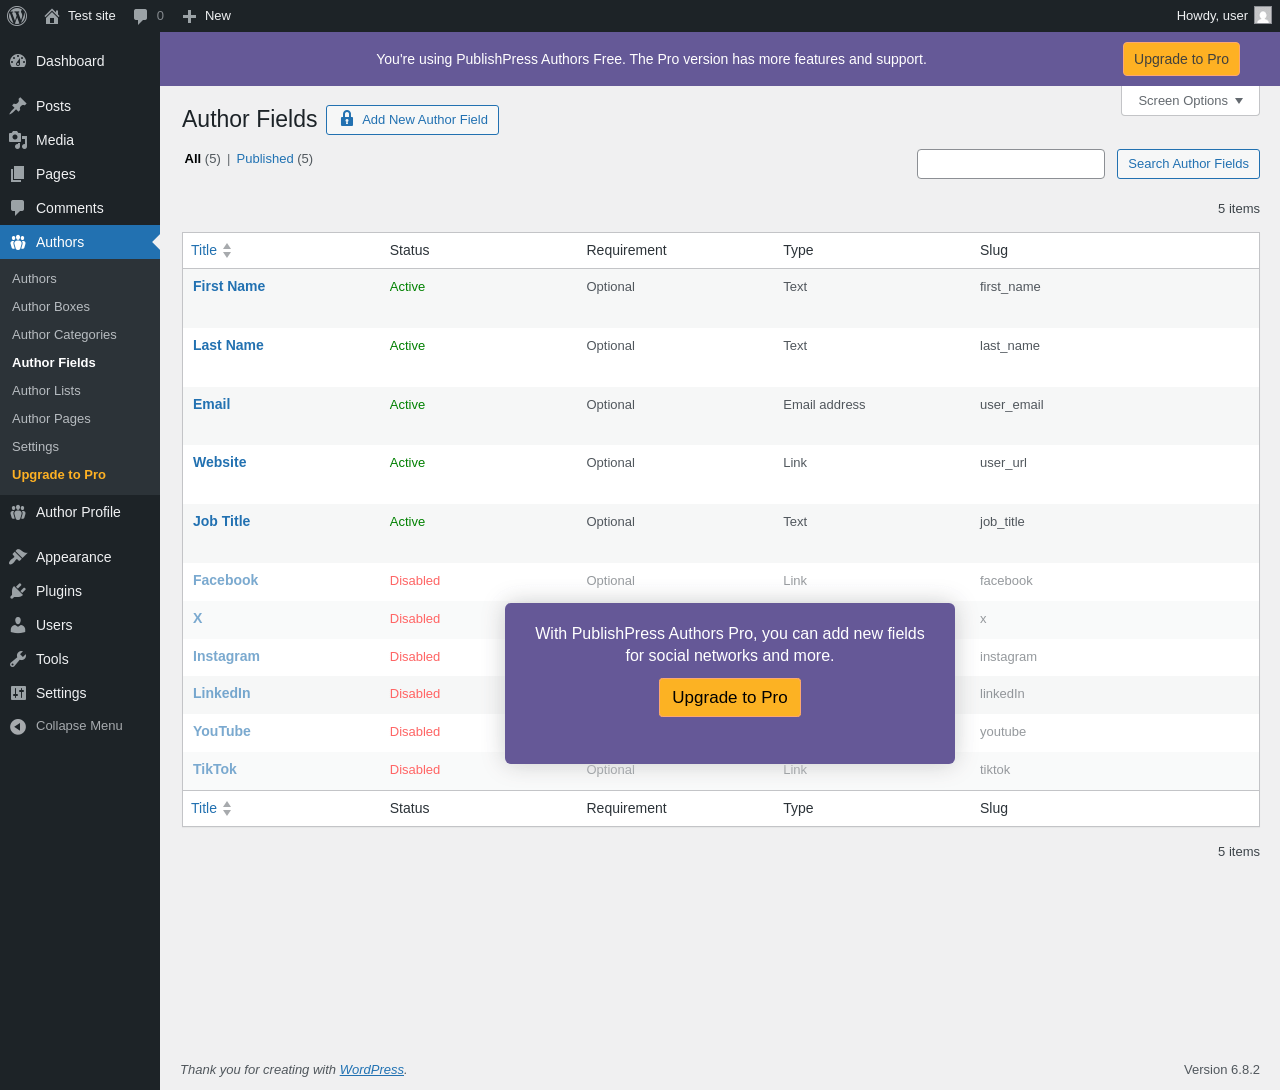Open Settings under Authors submenu

click(35, 447)
